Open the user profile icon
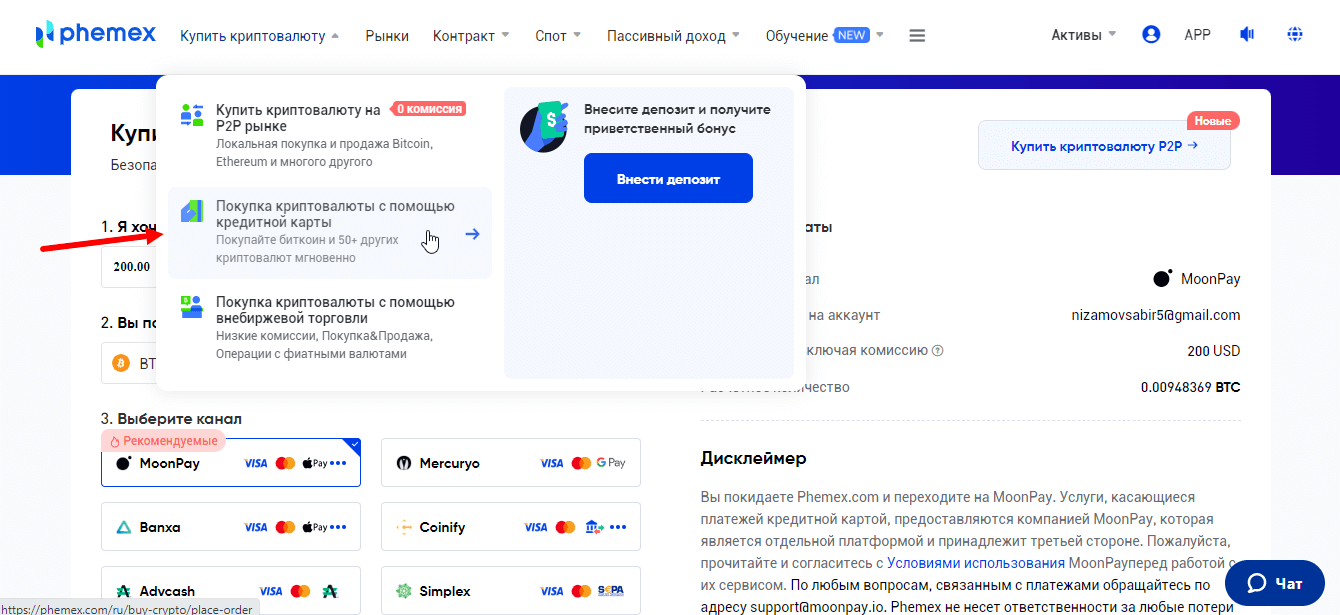 click(x=1151, y=35)
